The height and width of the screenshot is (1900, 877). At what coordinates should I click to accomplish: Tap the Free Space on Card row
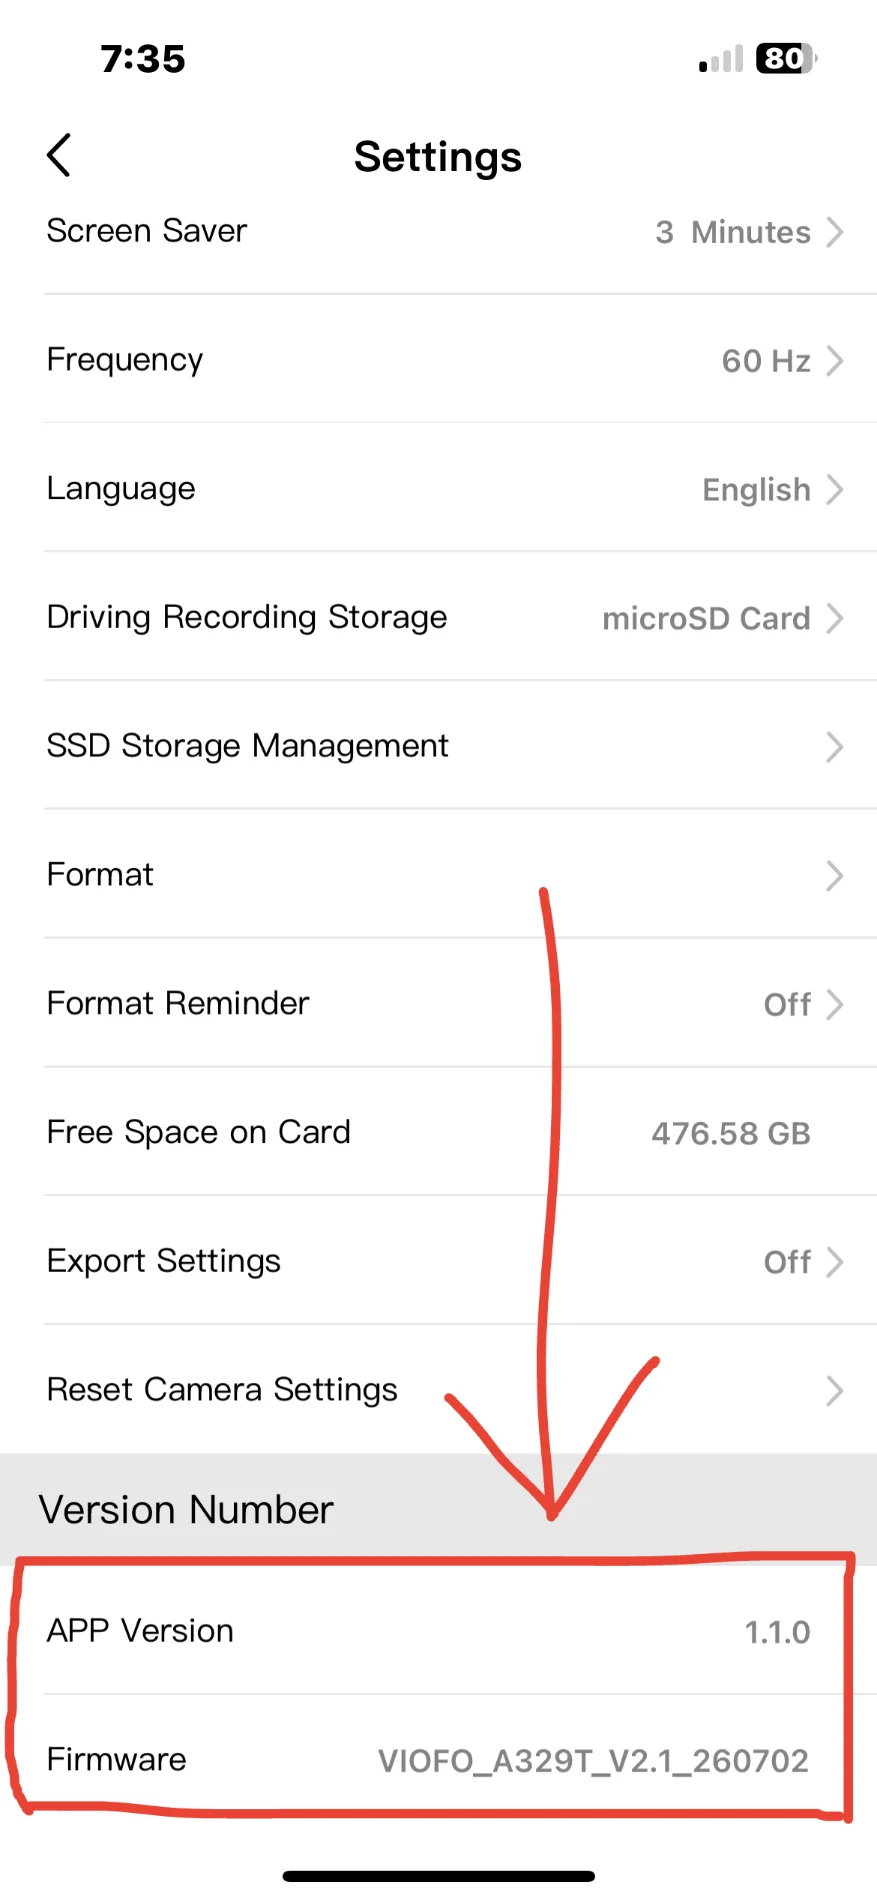[438, 1132]
